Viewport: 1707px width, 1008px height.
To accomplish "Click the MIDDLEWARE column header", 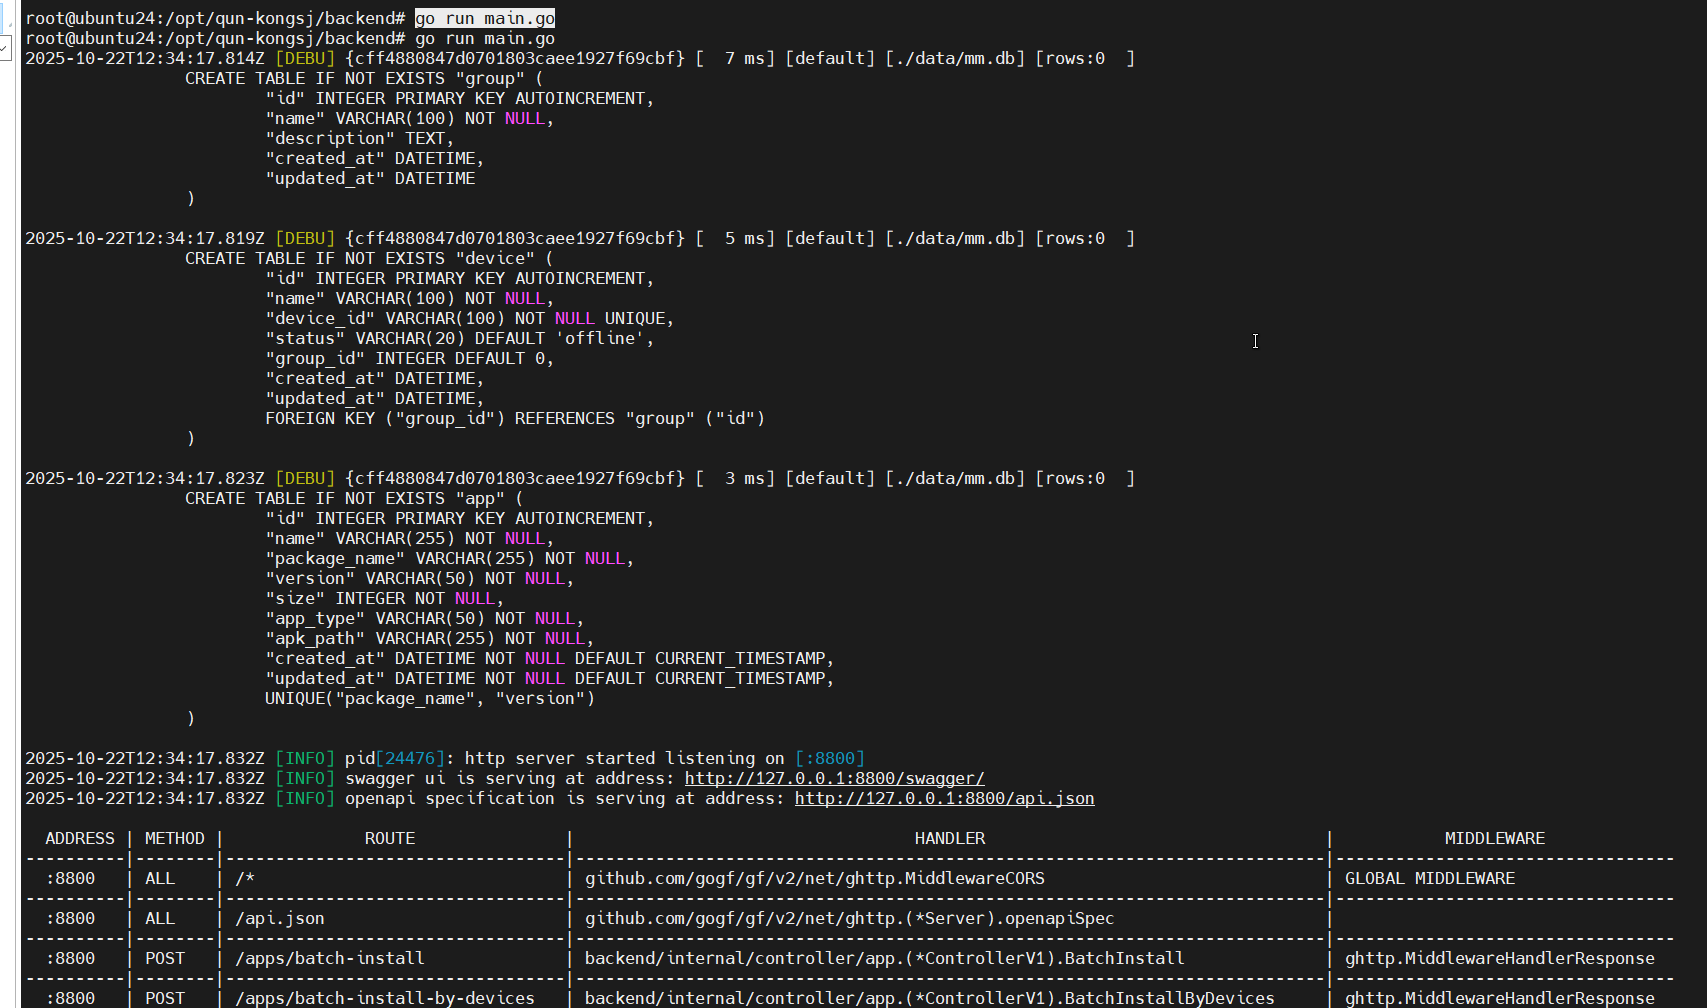I will click(1494, 838).
